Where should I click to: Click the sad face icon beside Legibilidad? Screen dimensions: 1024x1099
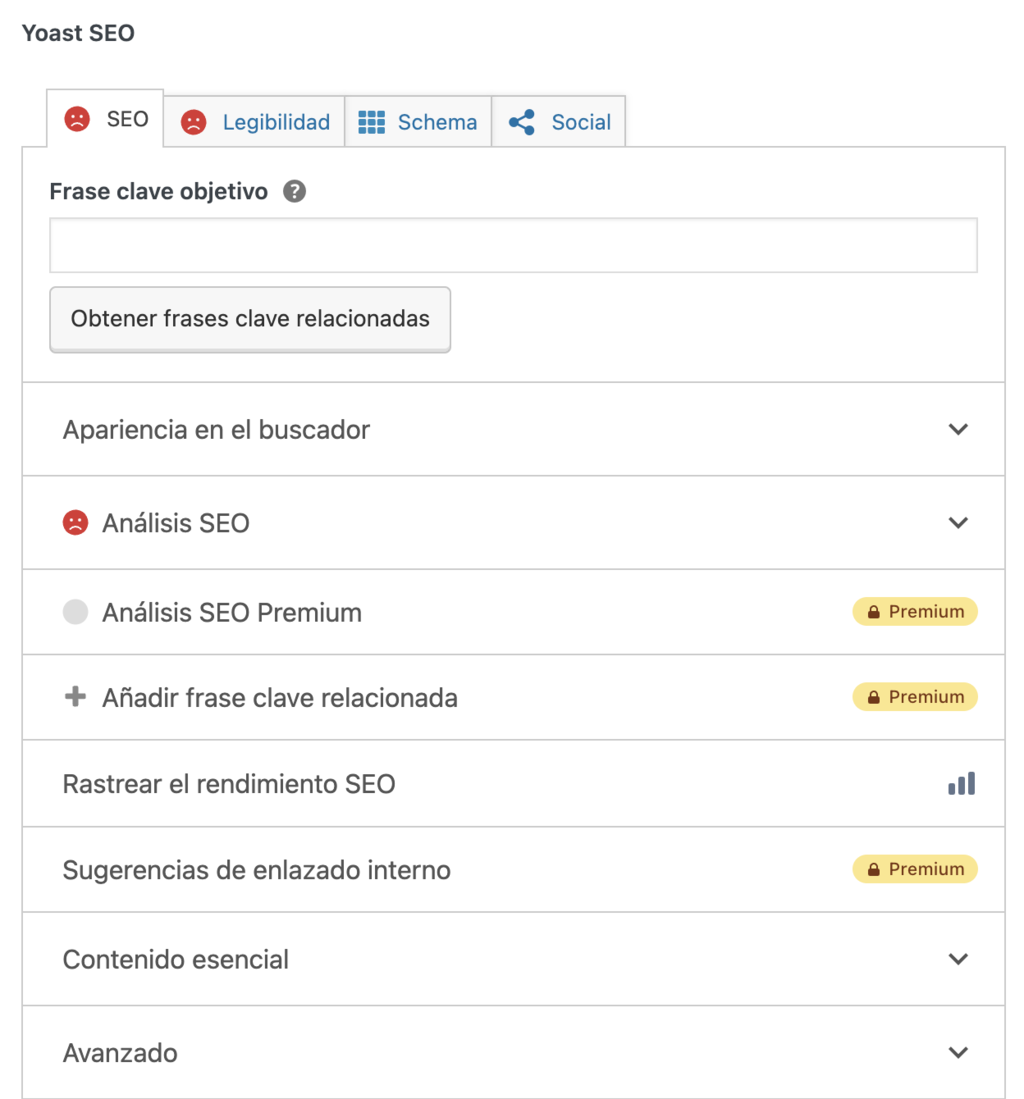click(192, 122)
